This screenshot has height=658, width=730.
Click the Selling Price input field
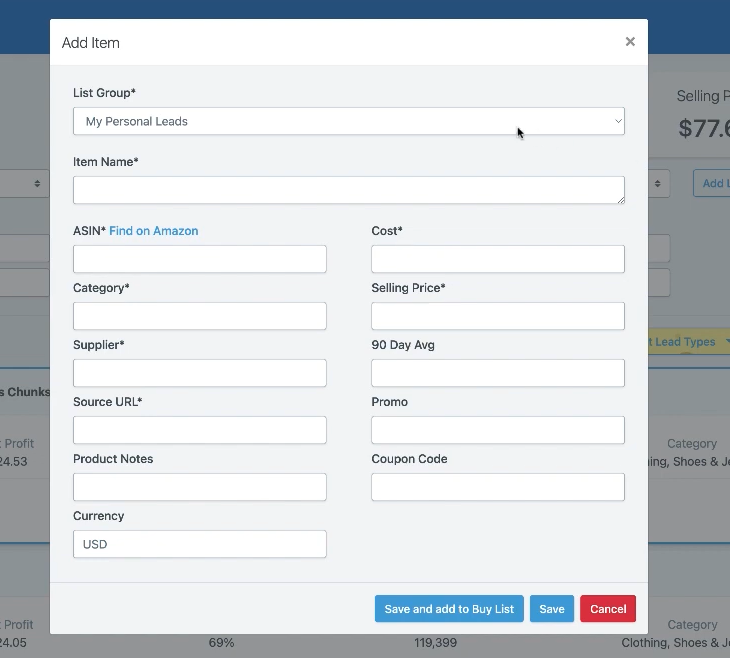point(498,316)
